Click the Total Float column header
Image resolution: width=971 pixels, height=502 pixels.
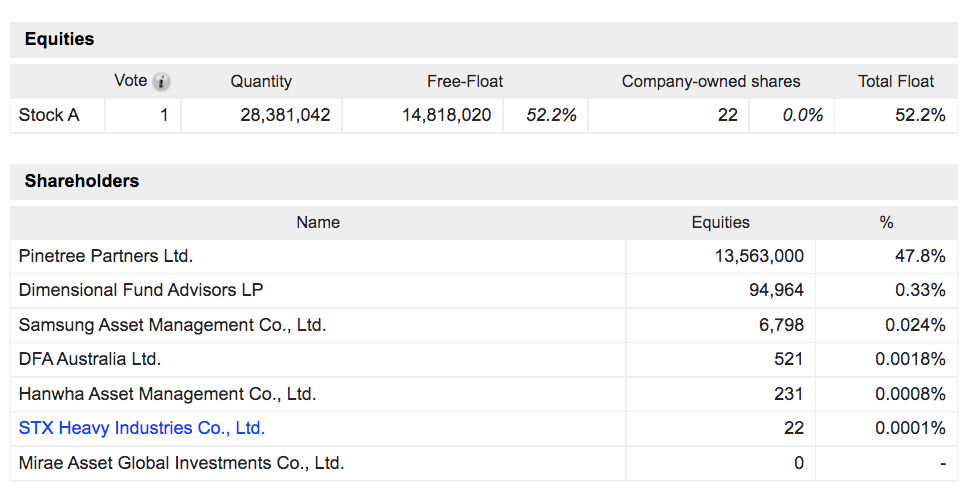(895, 82)
